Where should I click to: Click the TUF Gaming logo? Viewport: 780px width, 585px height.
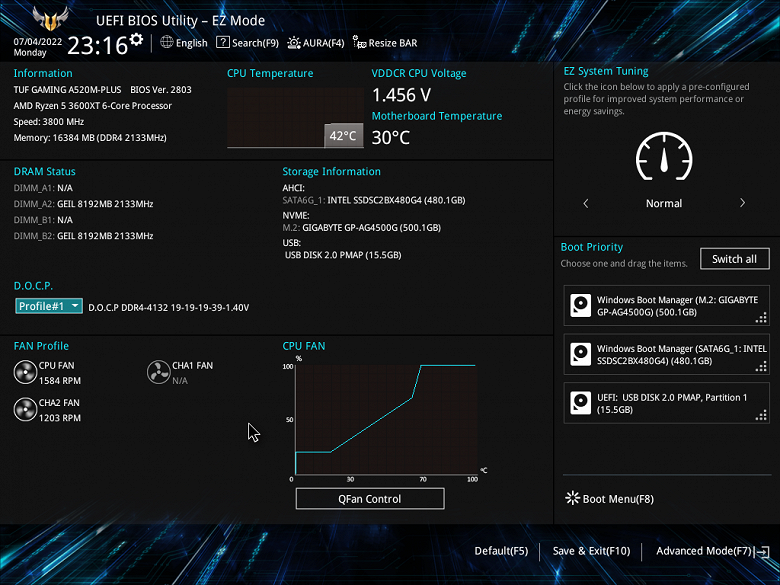pos(50,19)
